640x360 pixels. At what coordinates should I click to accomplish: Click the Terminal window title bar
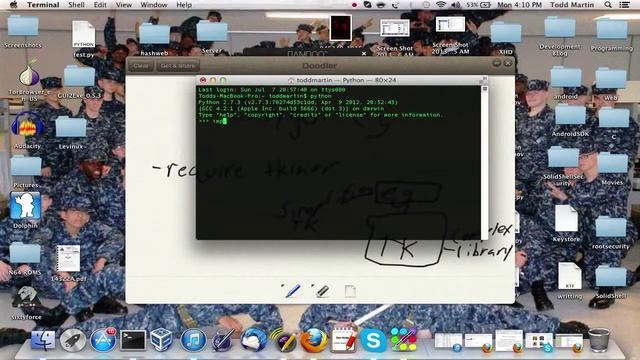tap(342, 80)
